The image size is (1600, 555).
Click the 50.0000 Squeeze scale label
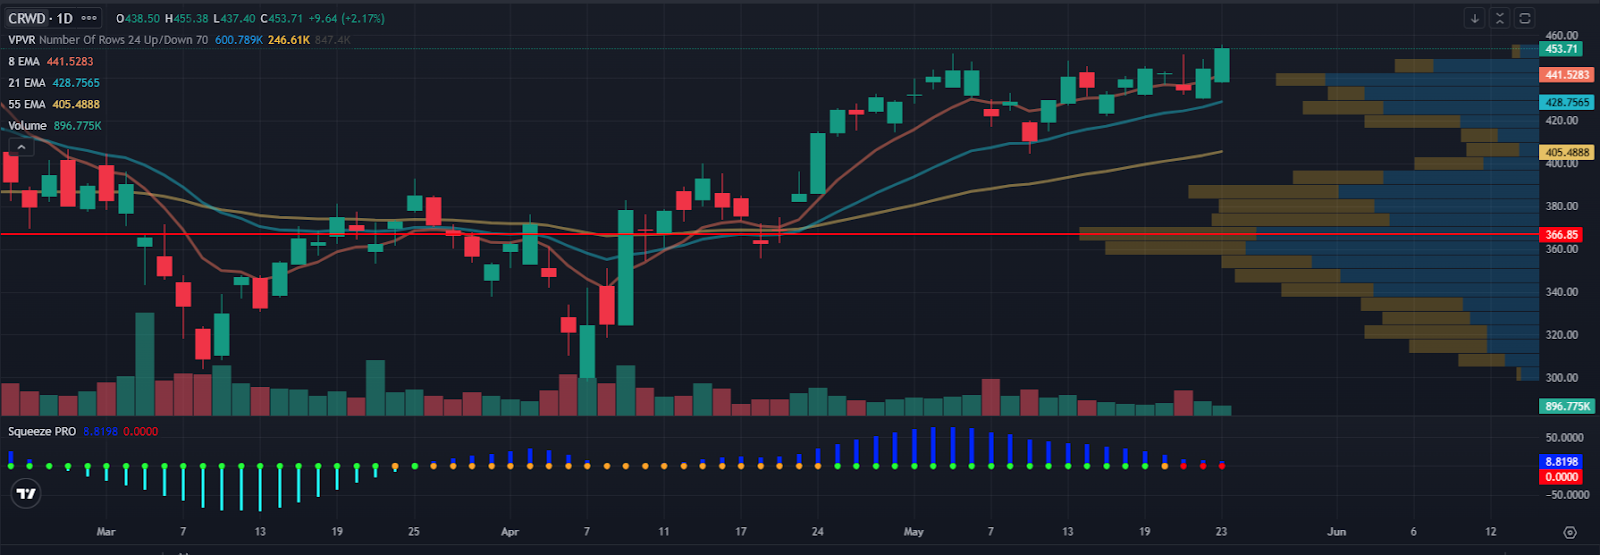pyautogui.click(x=1564, y=437)
